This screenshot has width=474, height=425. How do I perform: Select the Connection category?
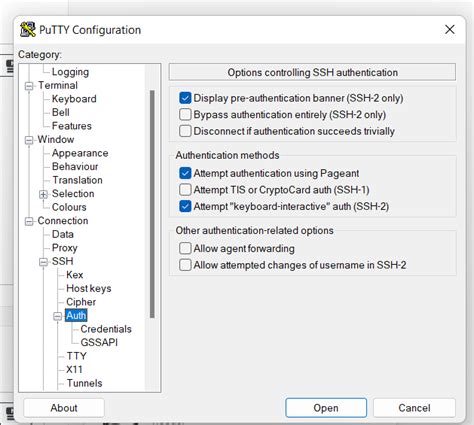coord(63,221)
